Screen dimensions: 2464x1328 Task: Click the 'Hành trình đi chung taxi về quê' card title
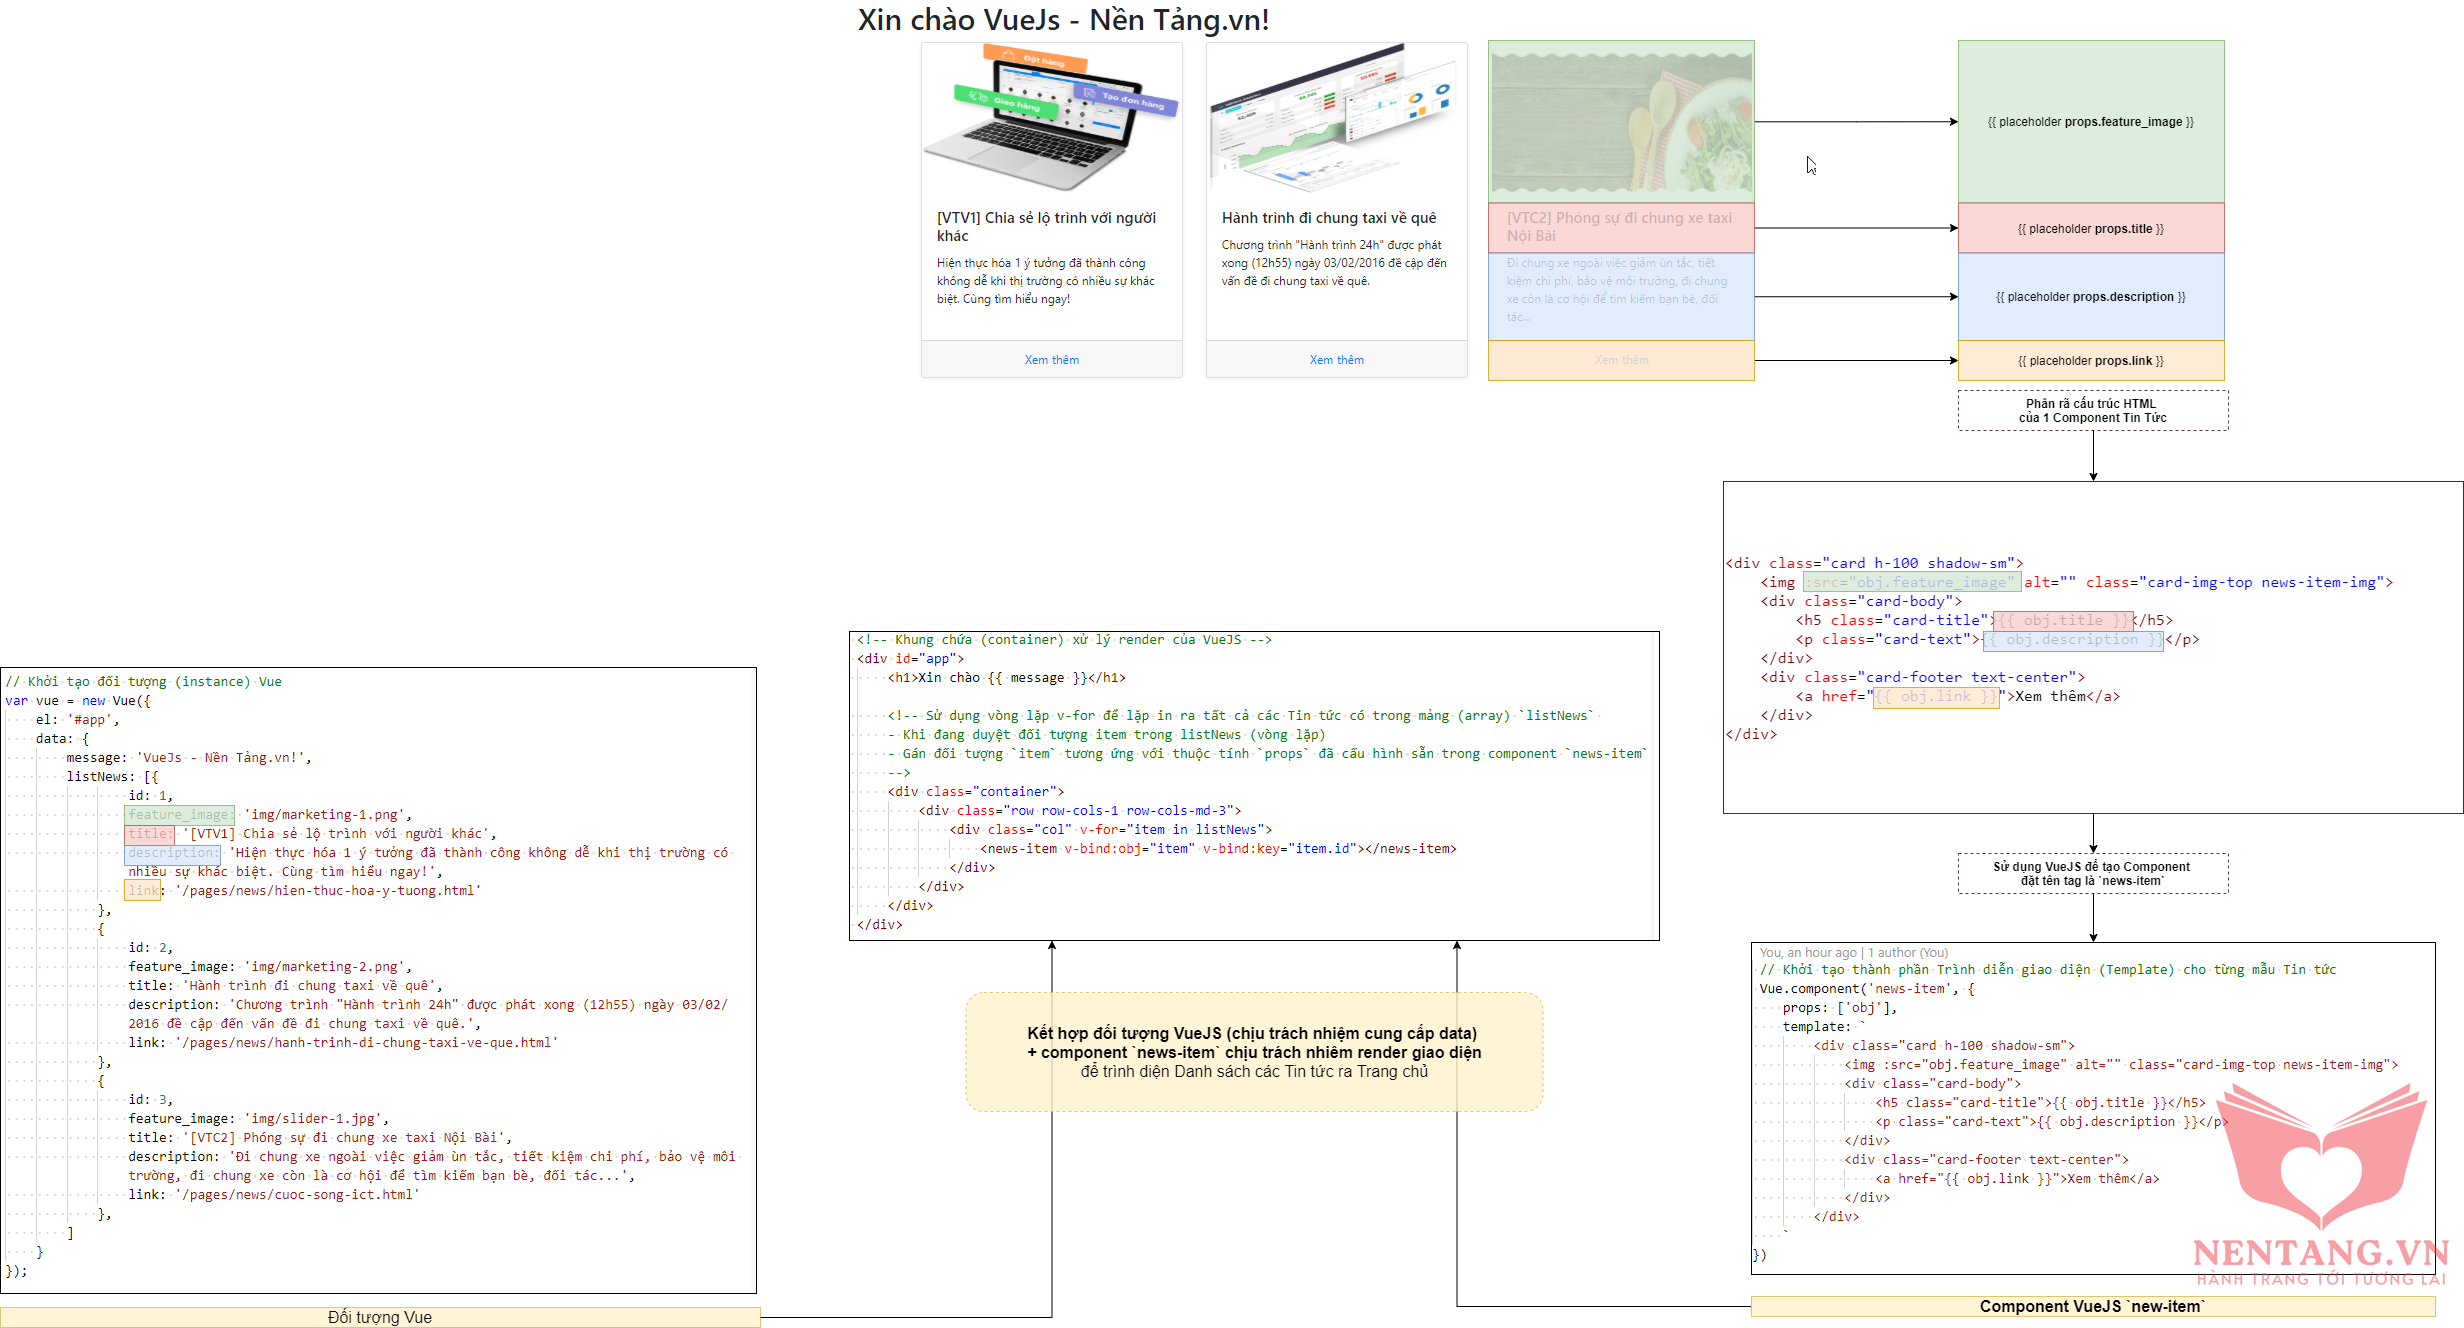coord(1328,218)
